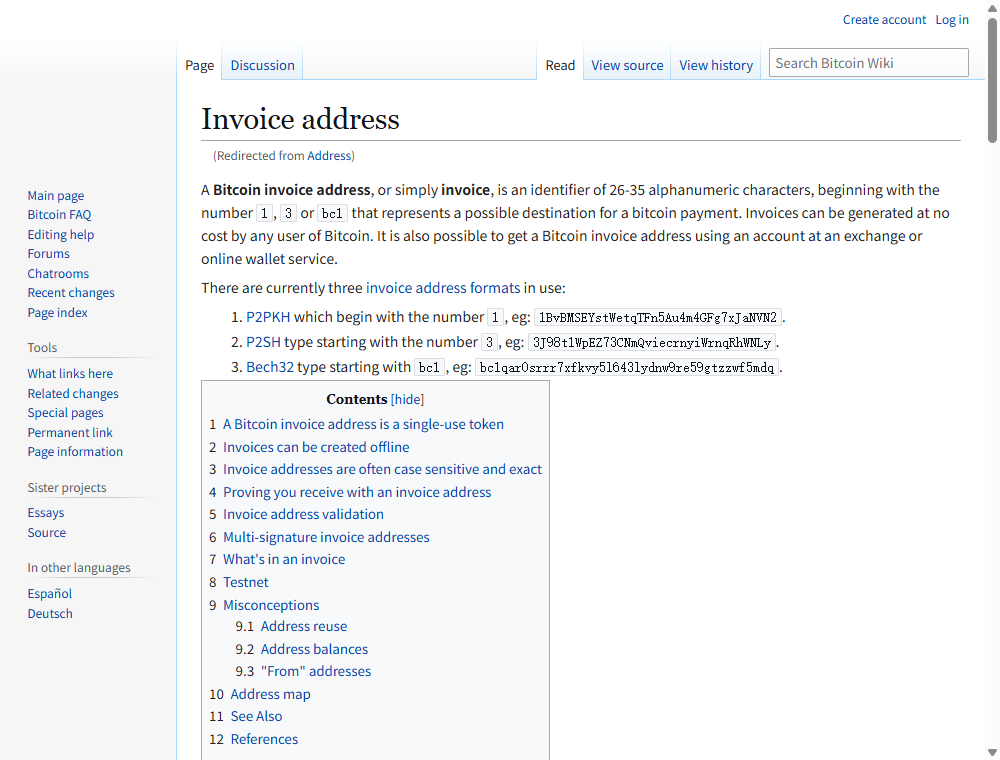Viewport: 1000px width, 760px height.
Task: Jump to the Testnet section
Action: coord(246,582)
